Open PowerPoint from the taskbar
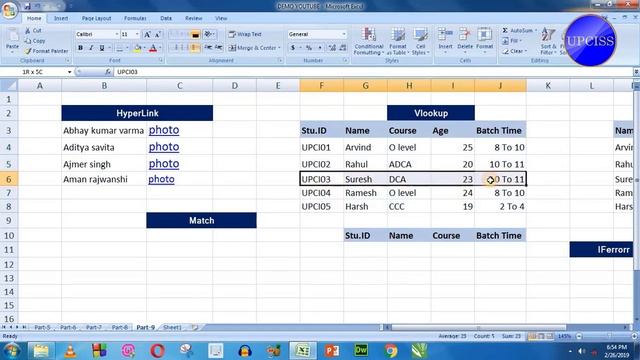 [332, 350]
